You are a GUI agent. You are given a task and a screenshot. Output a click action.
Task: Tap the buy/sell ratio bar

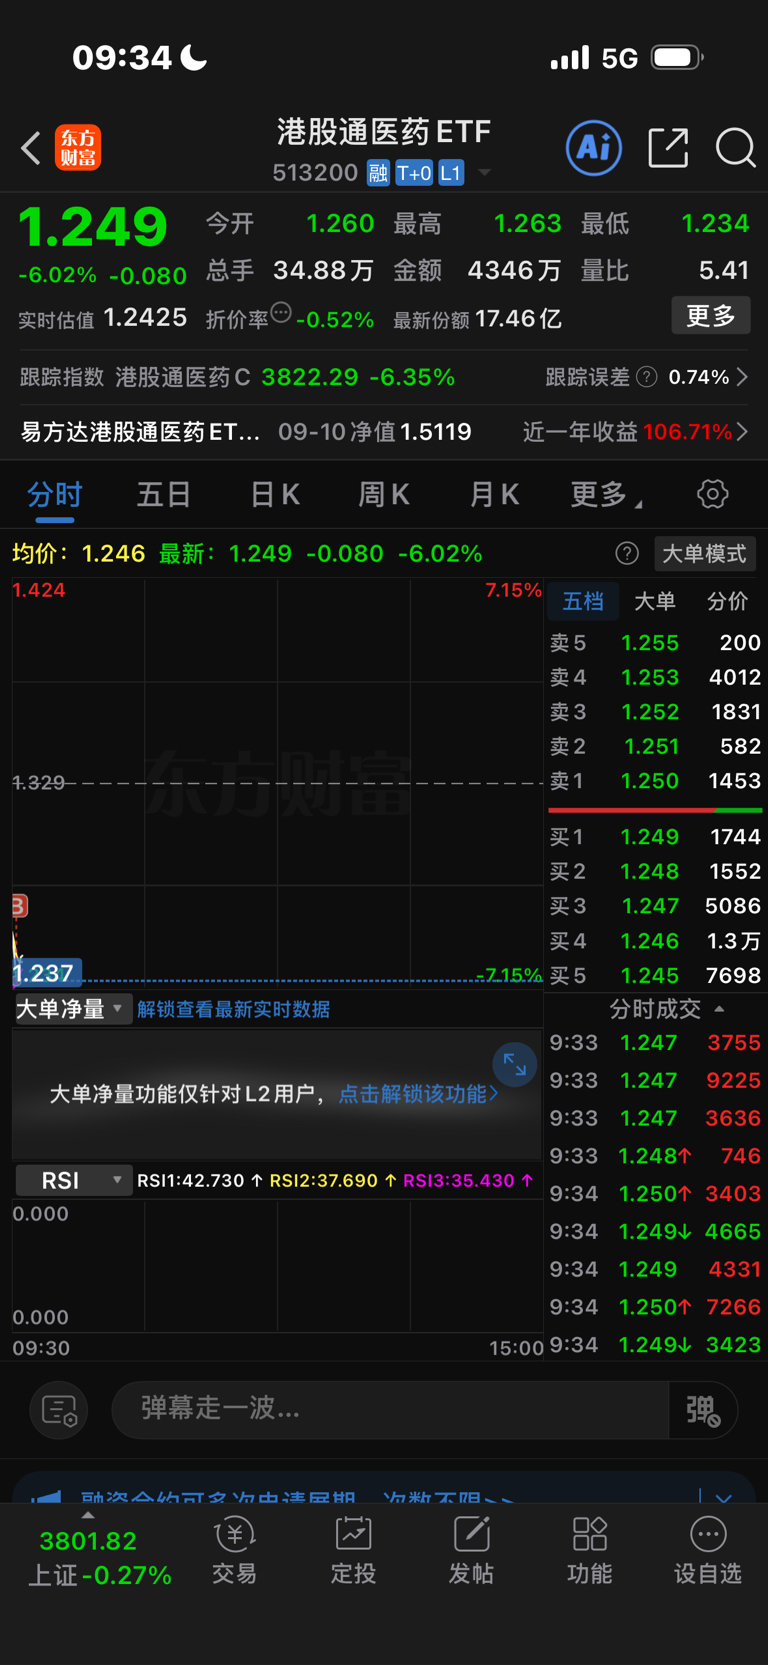(656, 809)
